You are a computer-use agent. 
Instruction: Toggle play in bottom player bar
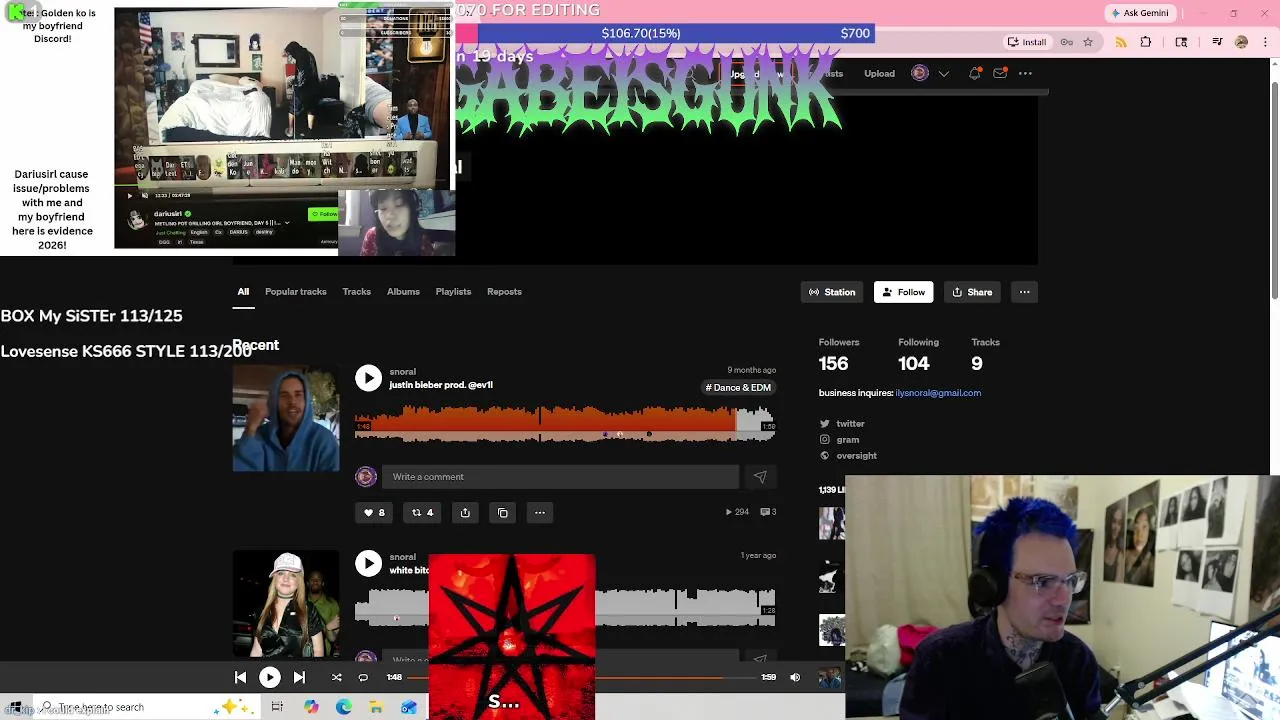[270, 678]
